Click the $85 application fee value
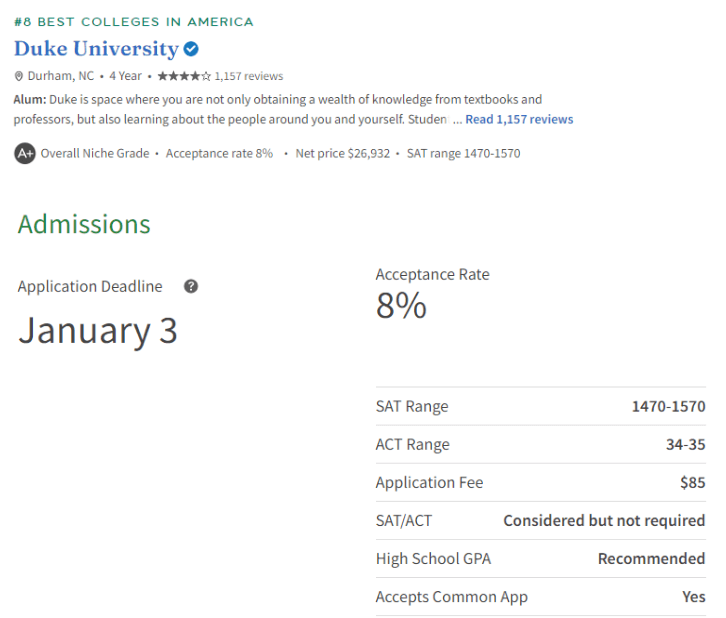Viewport: 726px width, 618px height. click(x=693, y=482)
